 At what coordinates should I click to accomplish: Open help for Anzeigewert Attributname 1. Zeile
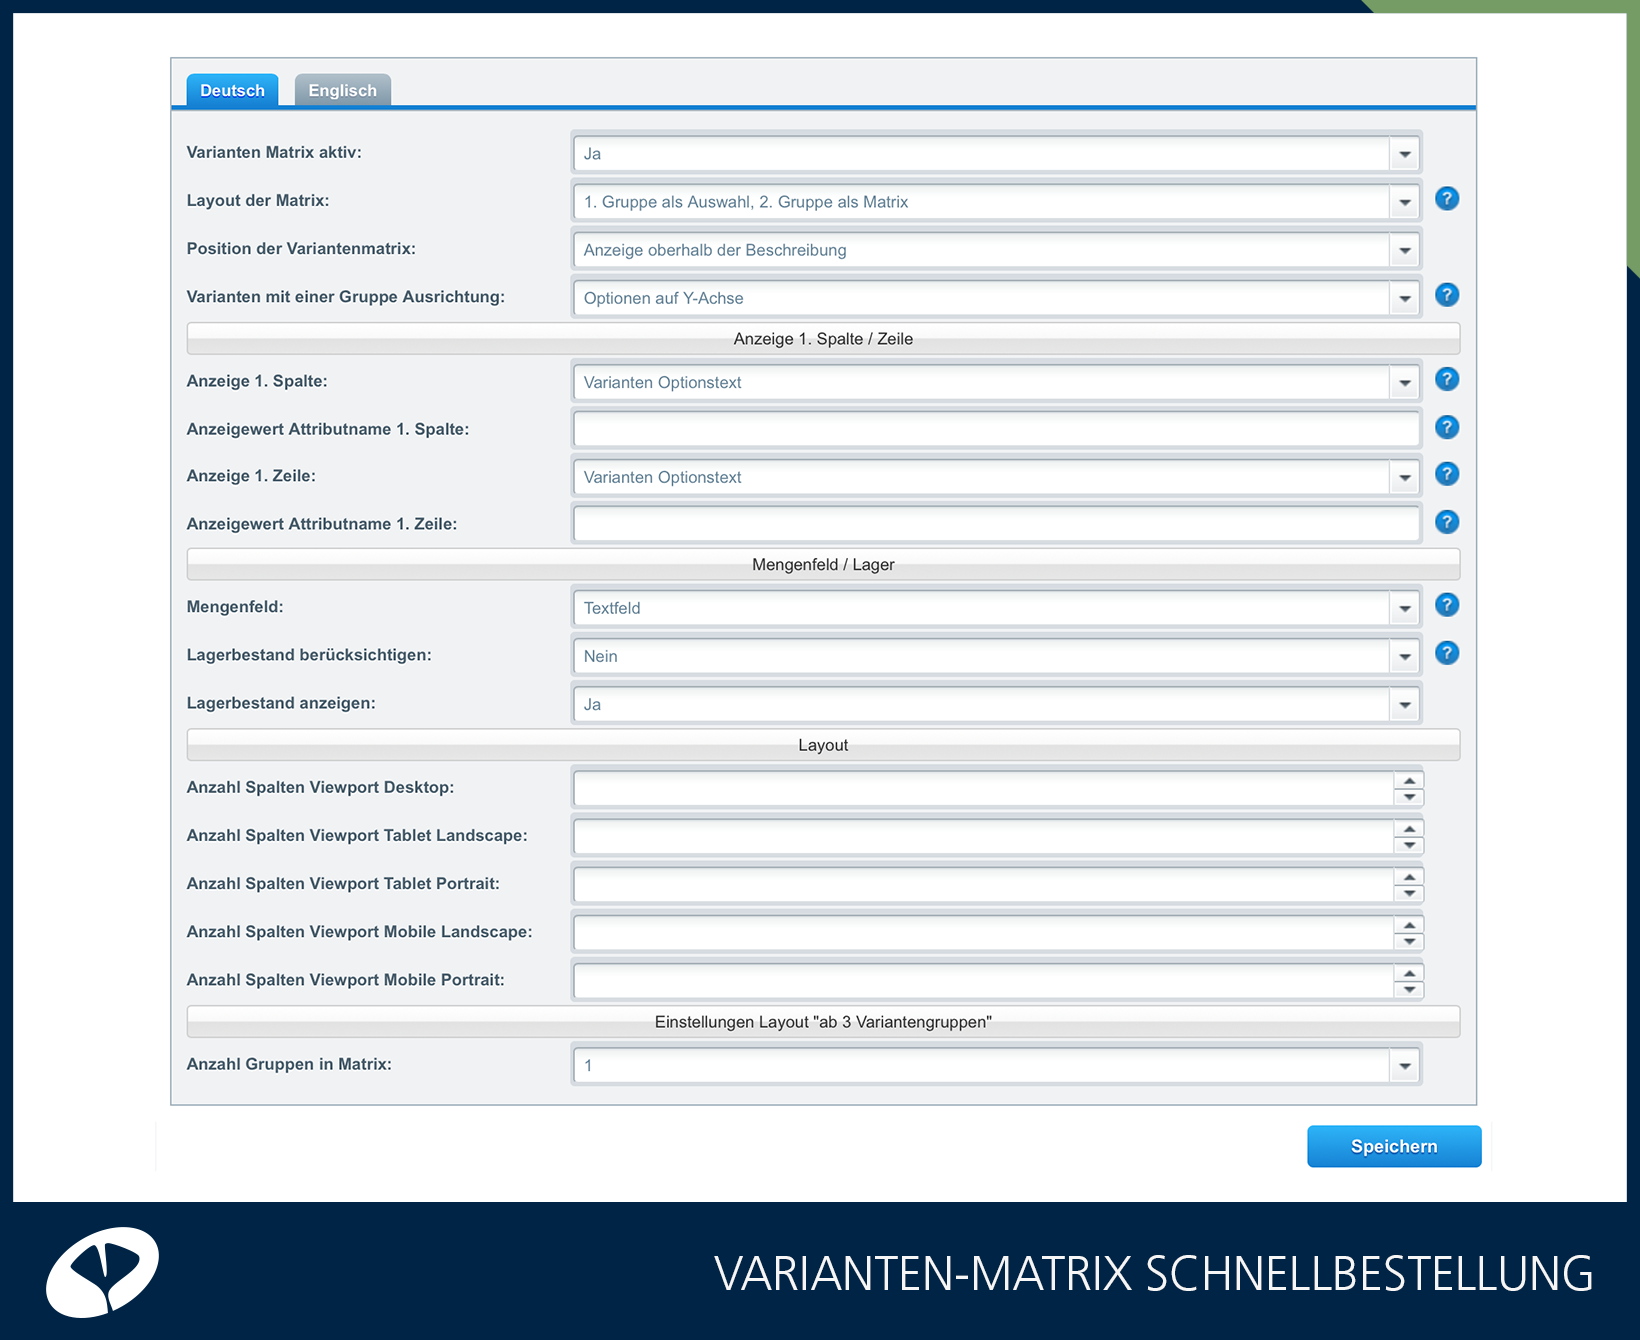(1446, 522)
